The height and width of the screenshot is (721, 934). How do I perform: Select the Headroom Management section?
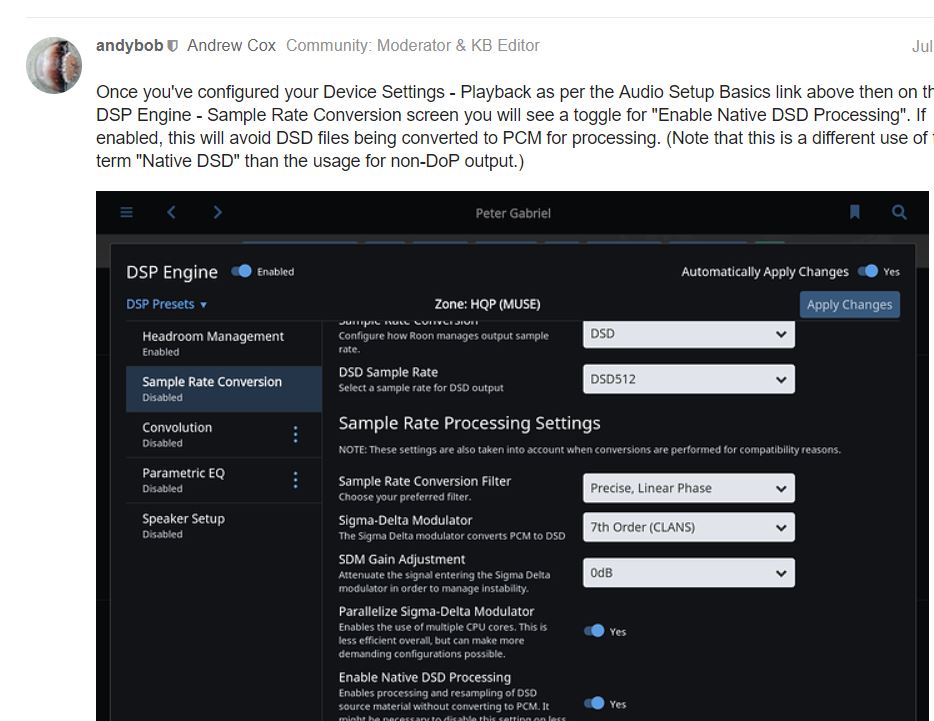point(213,342)
